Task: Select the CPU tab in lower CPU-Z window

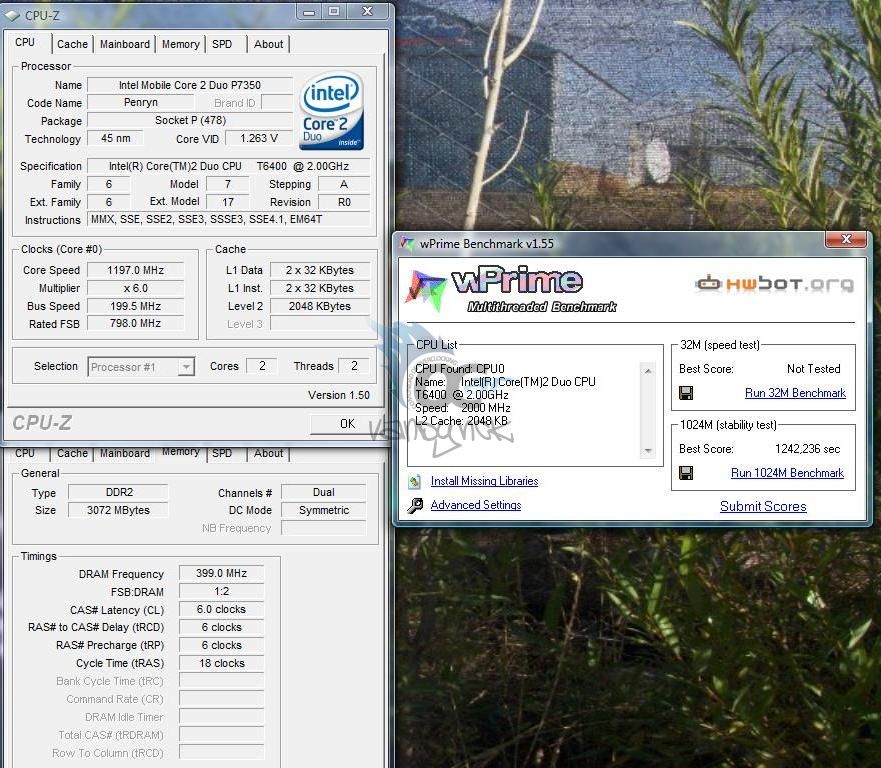Action: point(25,453)
